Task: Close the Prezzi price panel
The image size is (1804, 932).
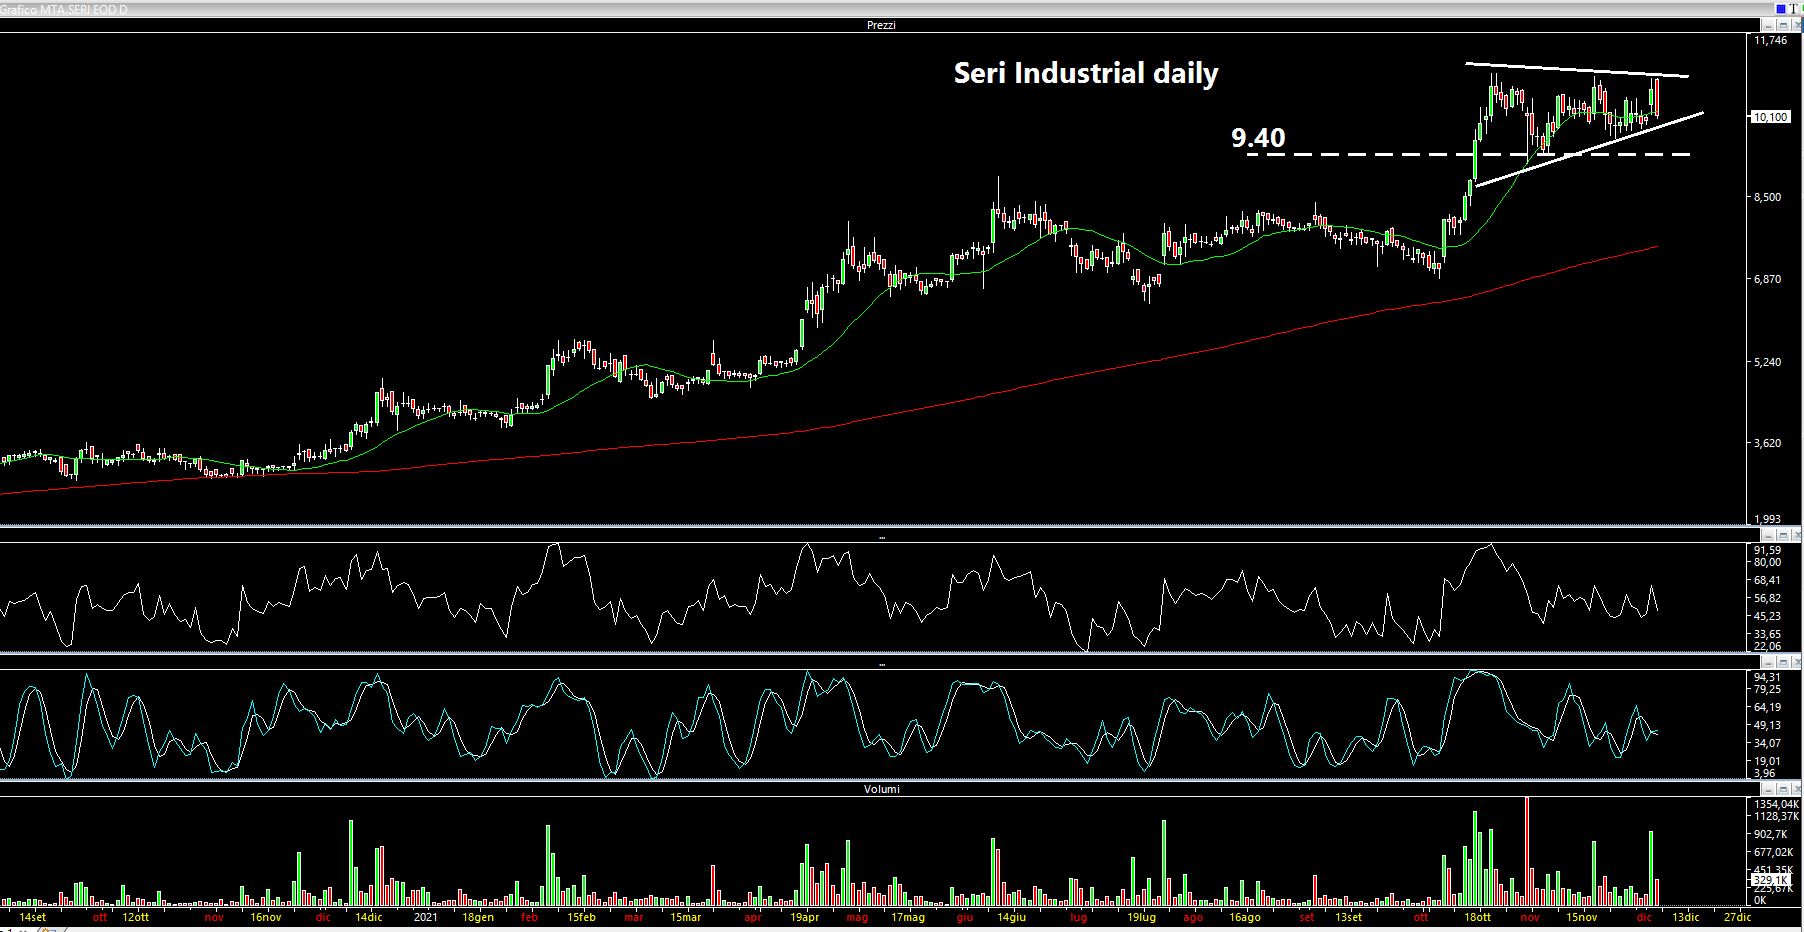Action: pos(1796,25)
